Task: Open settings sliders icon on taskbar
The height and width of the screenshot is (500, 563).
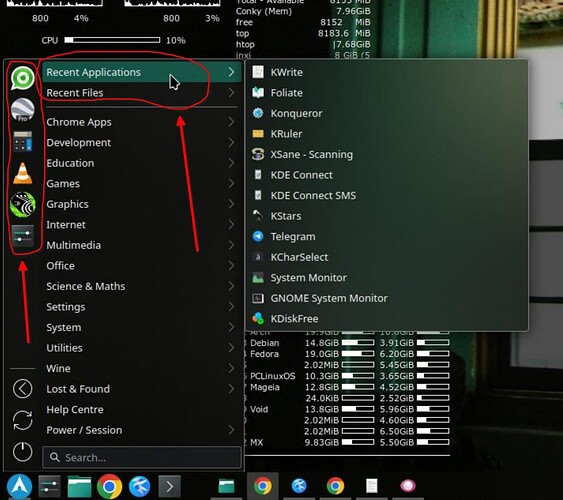Action: click(50, 487)
